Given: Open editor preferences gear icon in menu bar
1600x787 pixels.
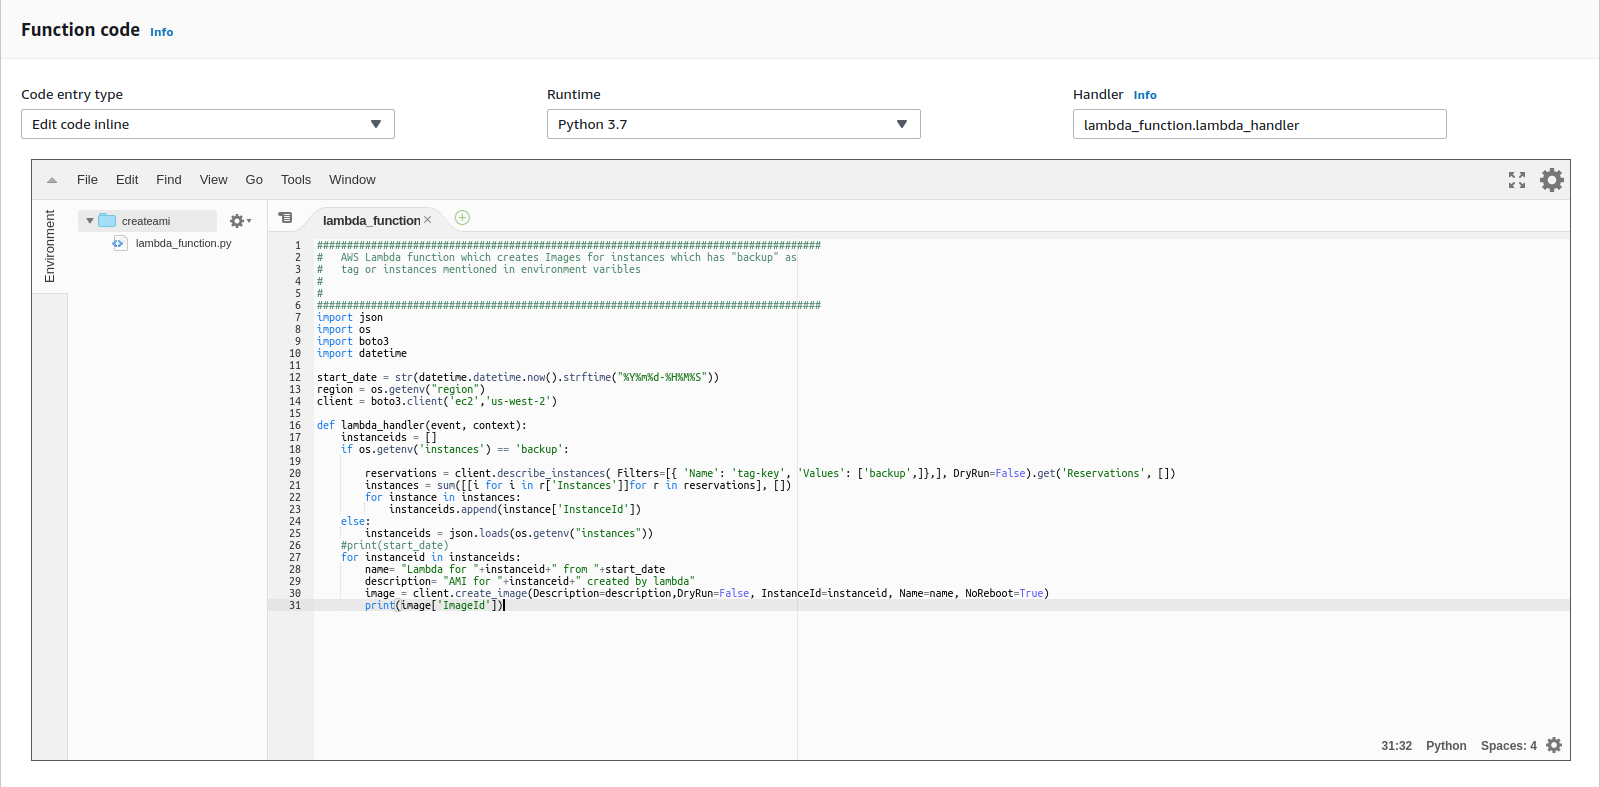Looking at the screenshot, I should pyautogui.click(x=1552, y=180).
